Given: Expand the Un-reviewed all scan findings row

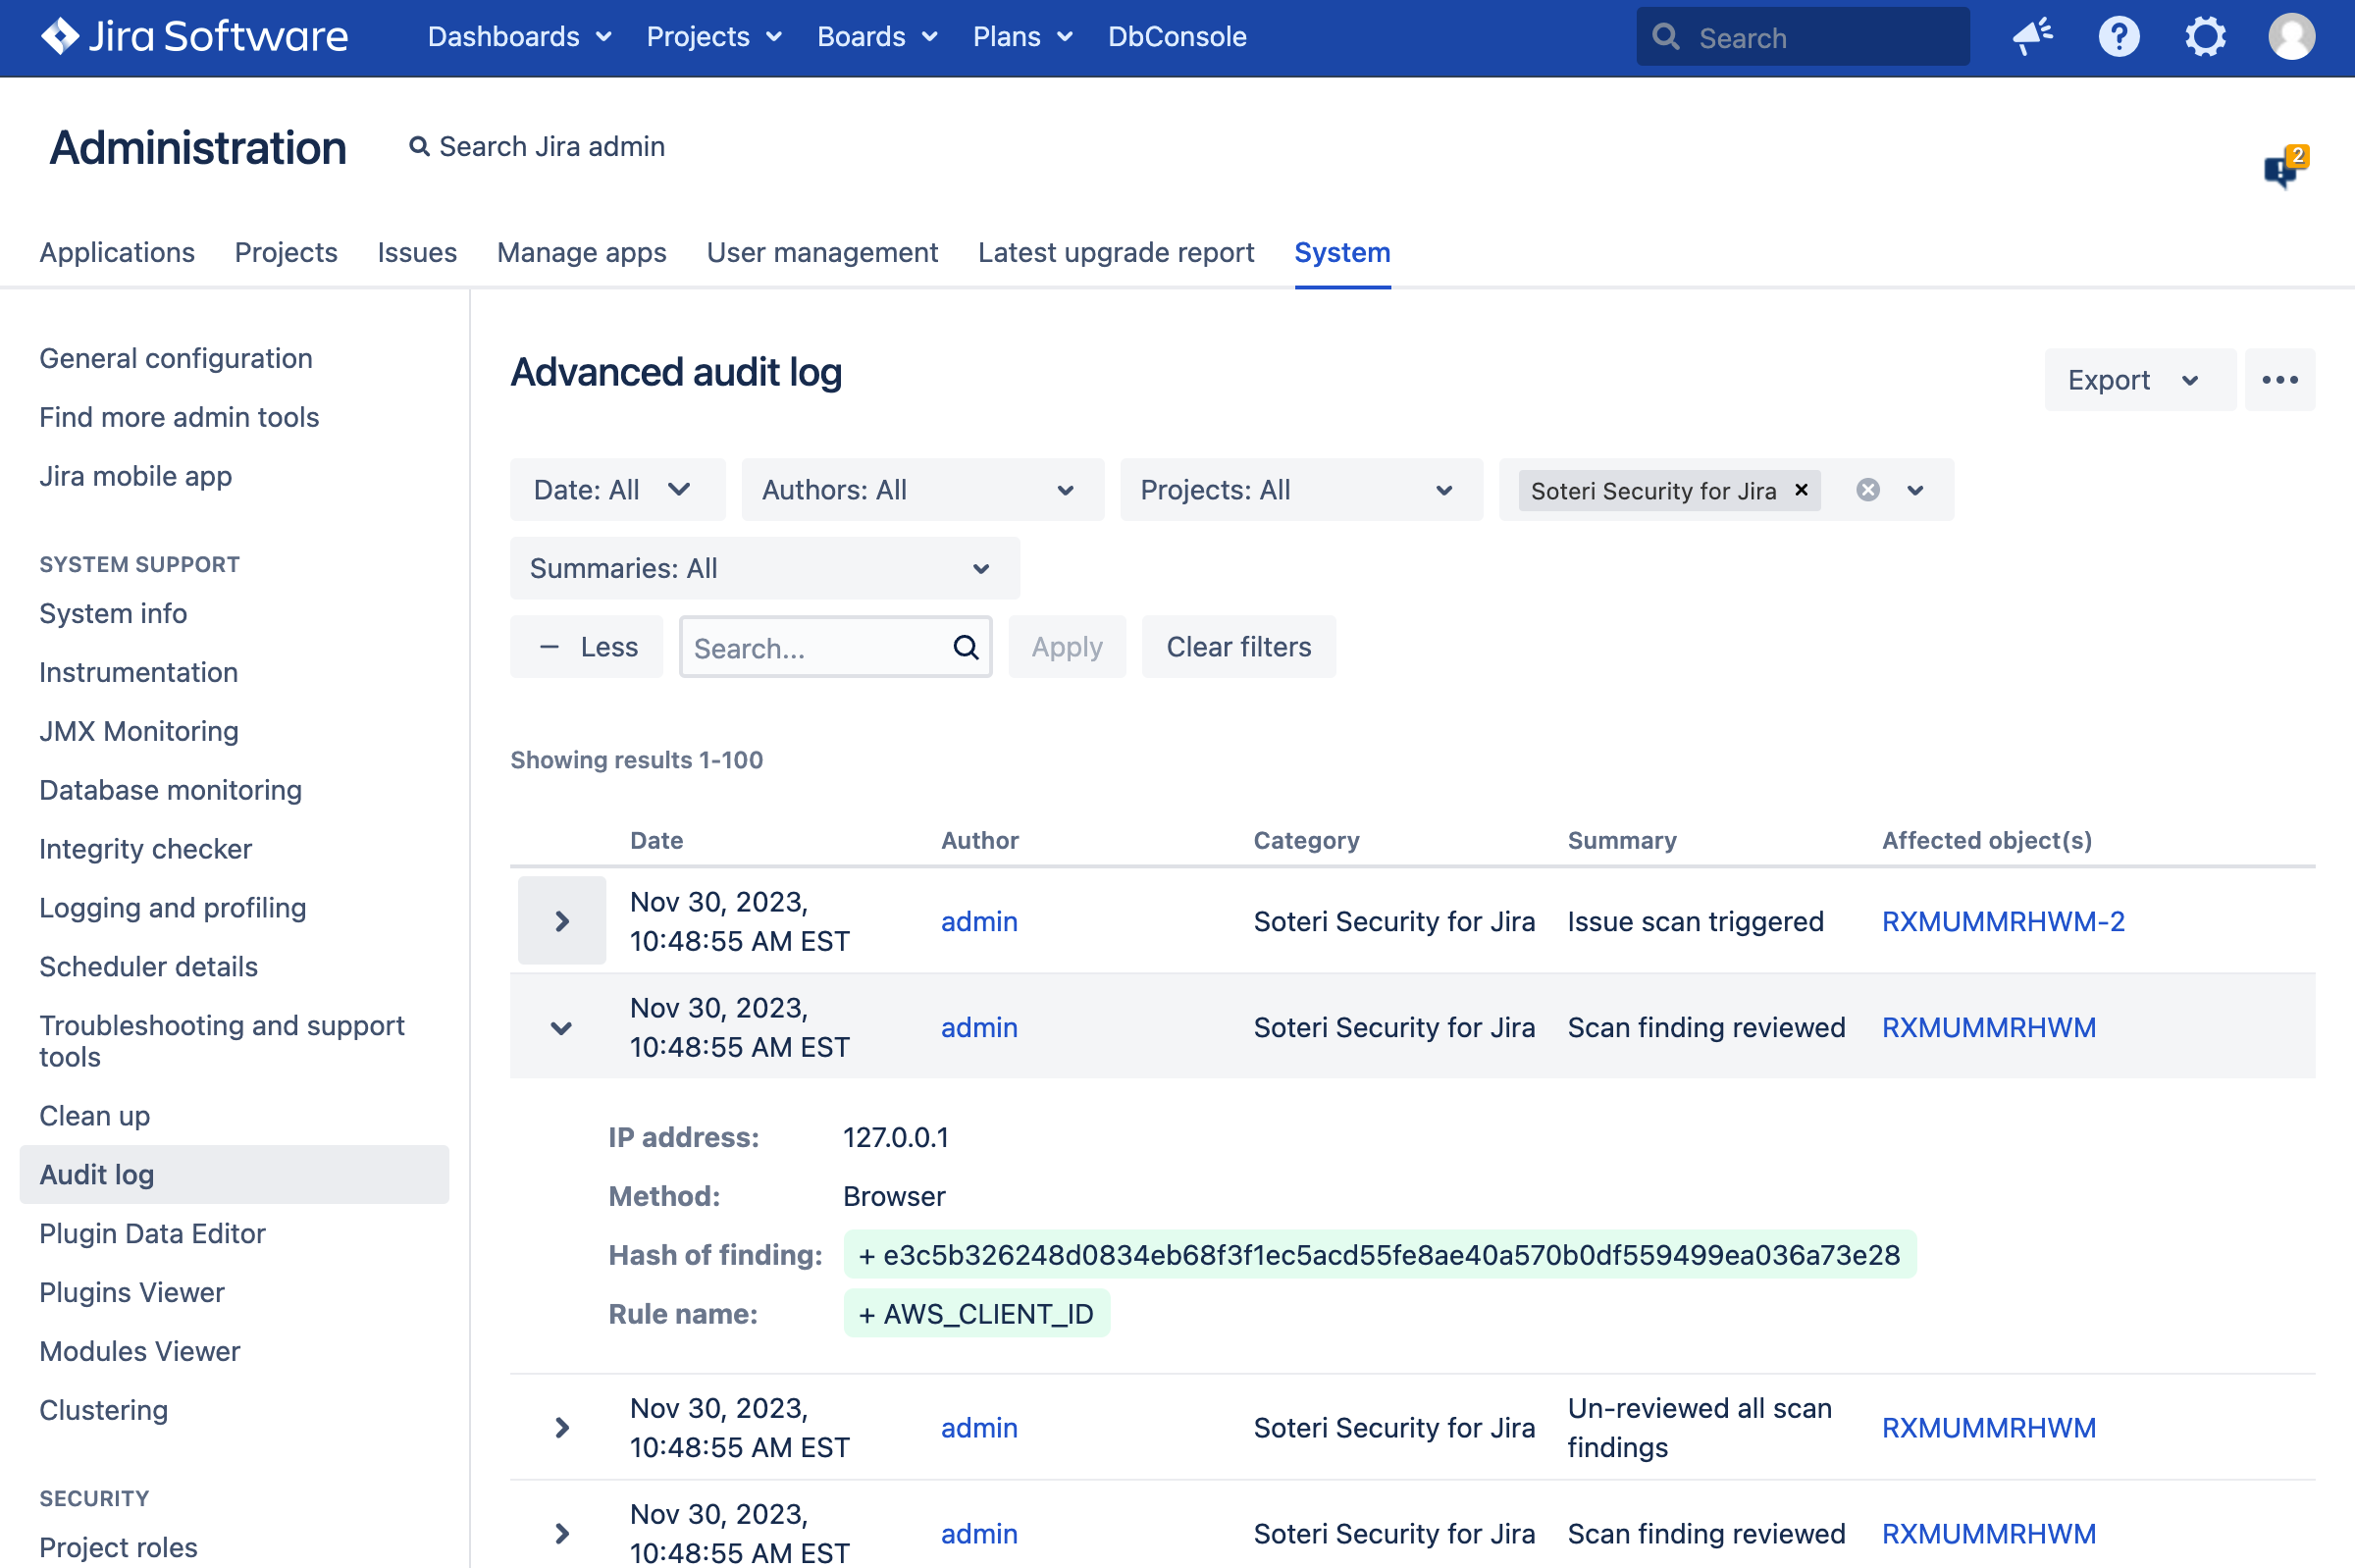Looking at the screenshot, I should 562,1427.
